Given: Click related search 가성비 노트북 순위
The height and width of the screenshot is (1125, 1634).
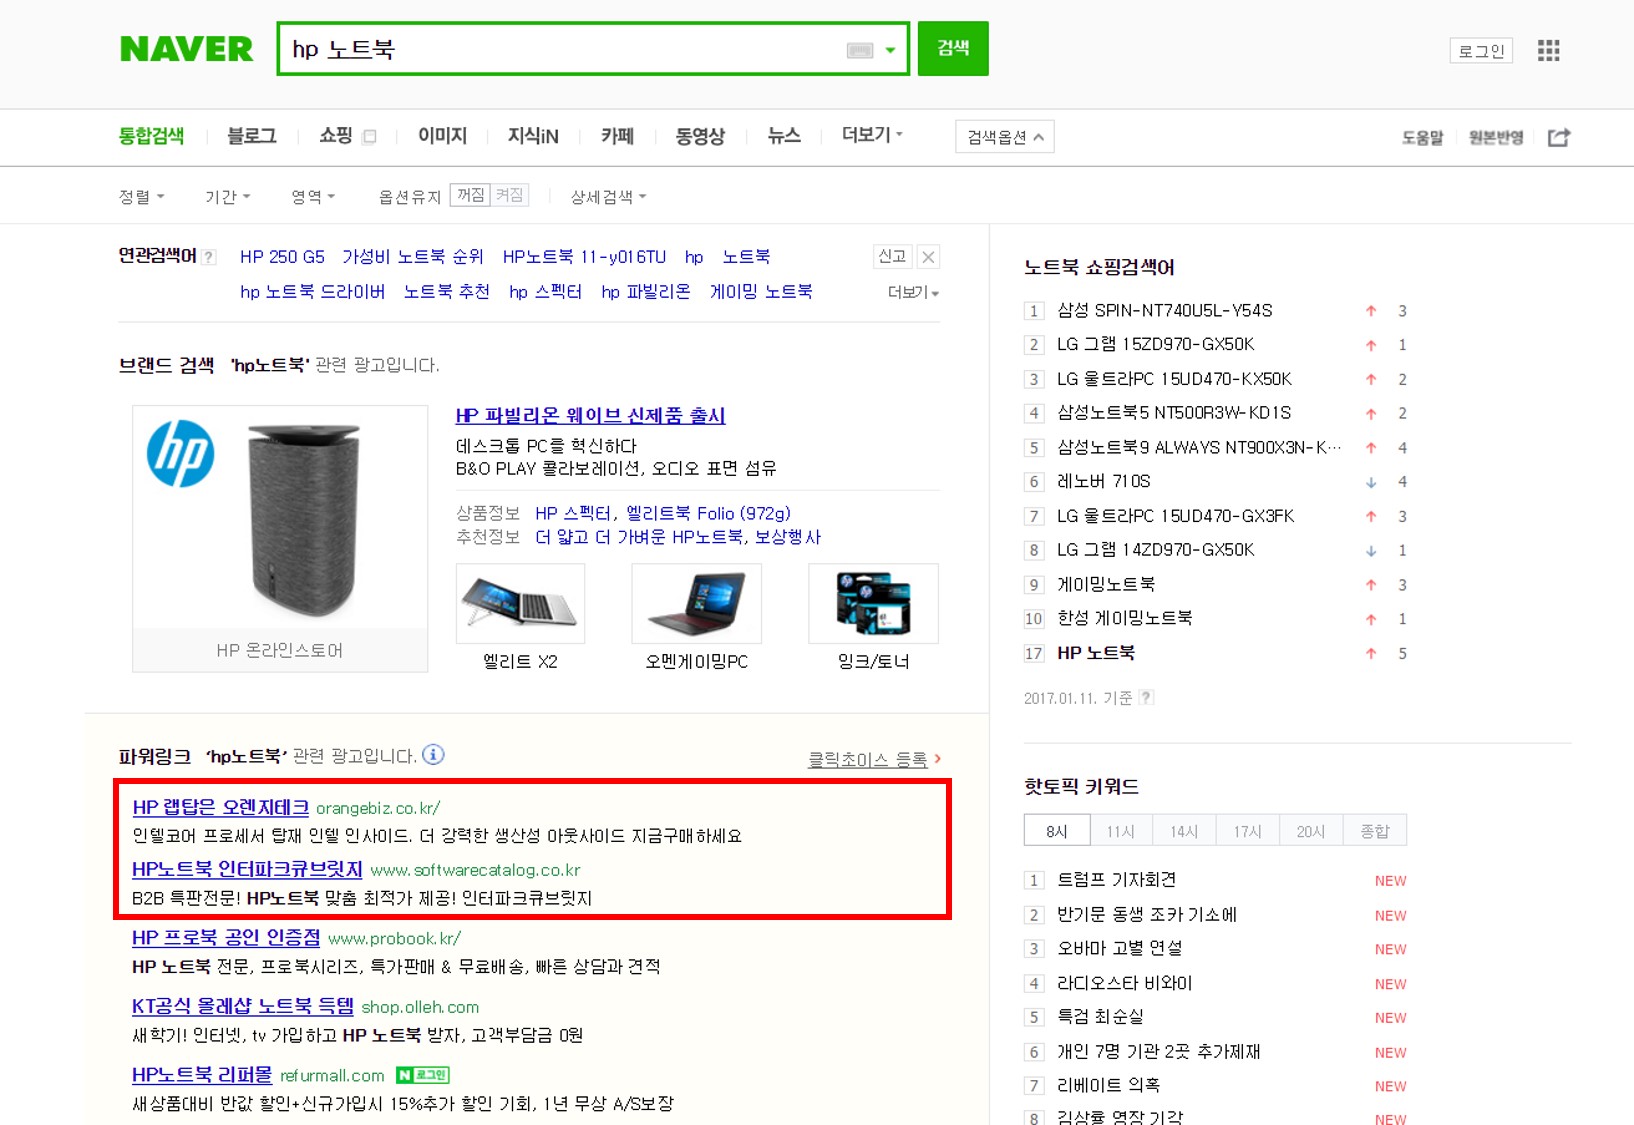Looking at the screenshot, I should click(x=412, y=257).
